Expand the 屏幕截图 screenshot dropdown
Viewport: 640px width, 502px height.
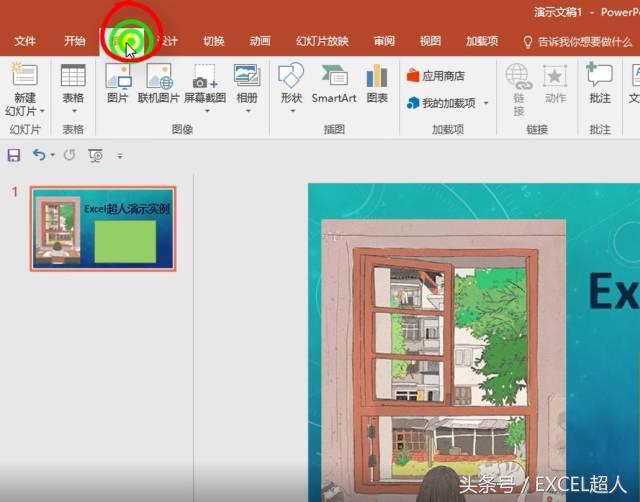coord(207,111)
